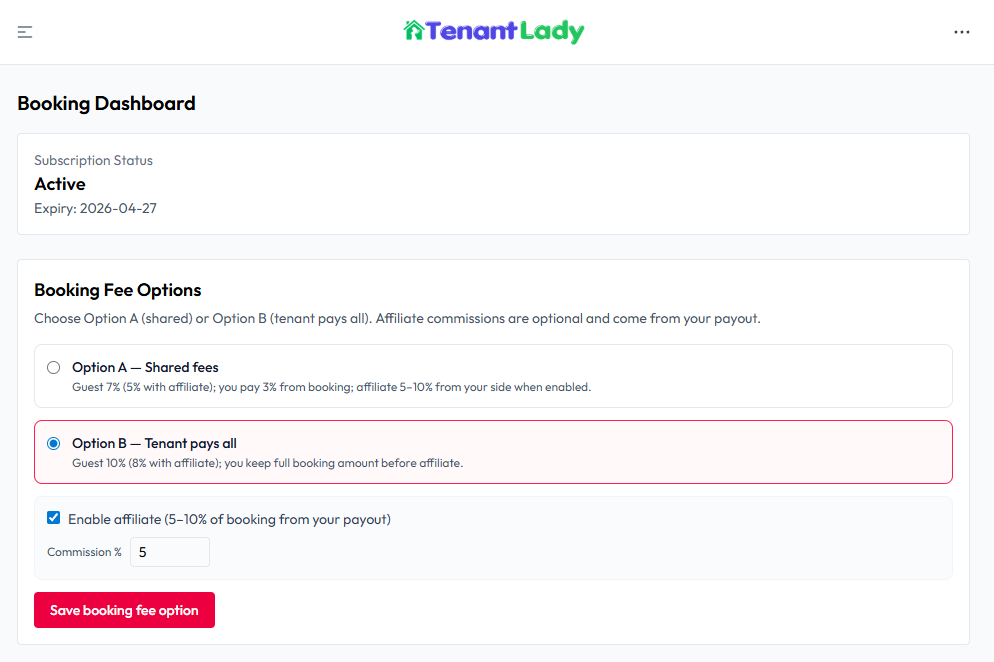Click the Active subscription status text
This screenshot has width=994, height=662.
60,184
